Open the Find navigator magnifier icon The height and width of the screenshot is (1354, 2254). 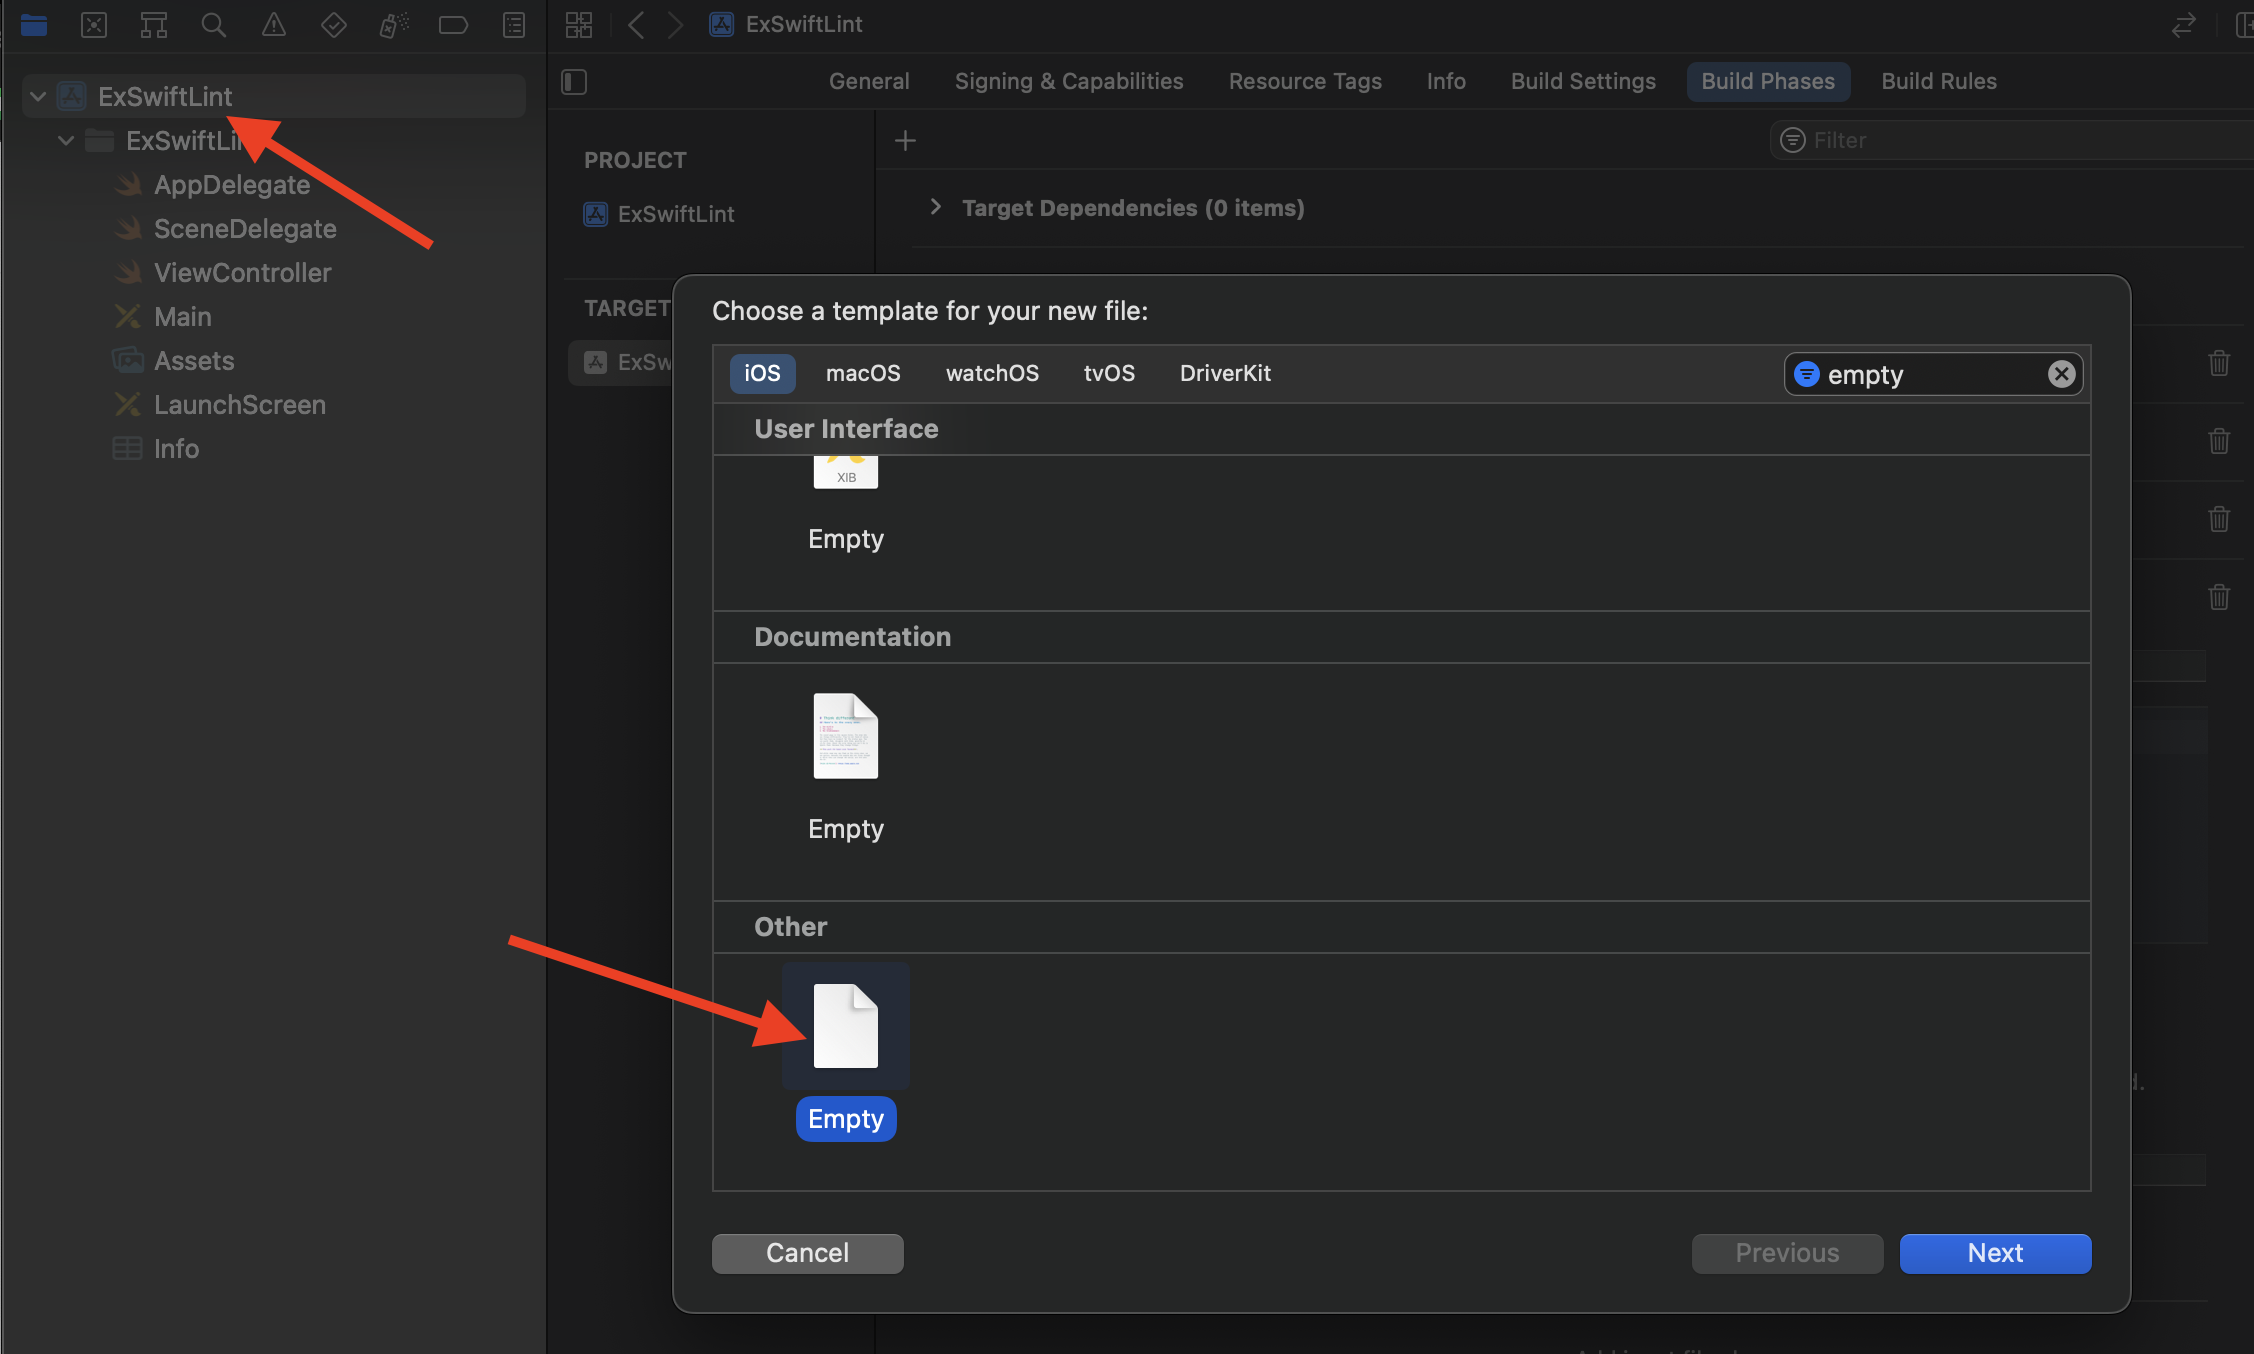tap(213, 25)
